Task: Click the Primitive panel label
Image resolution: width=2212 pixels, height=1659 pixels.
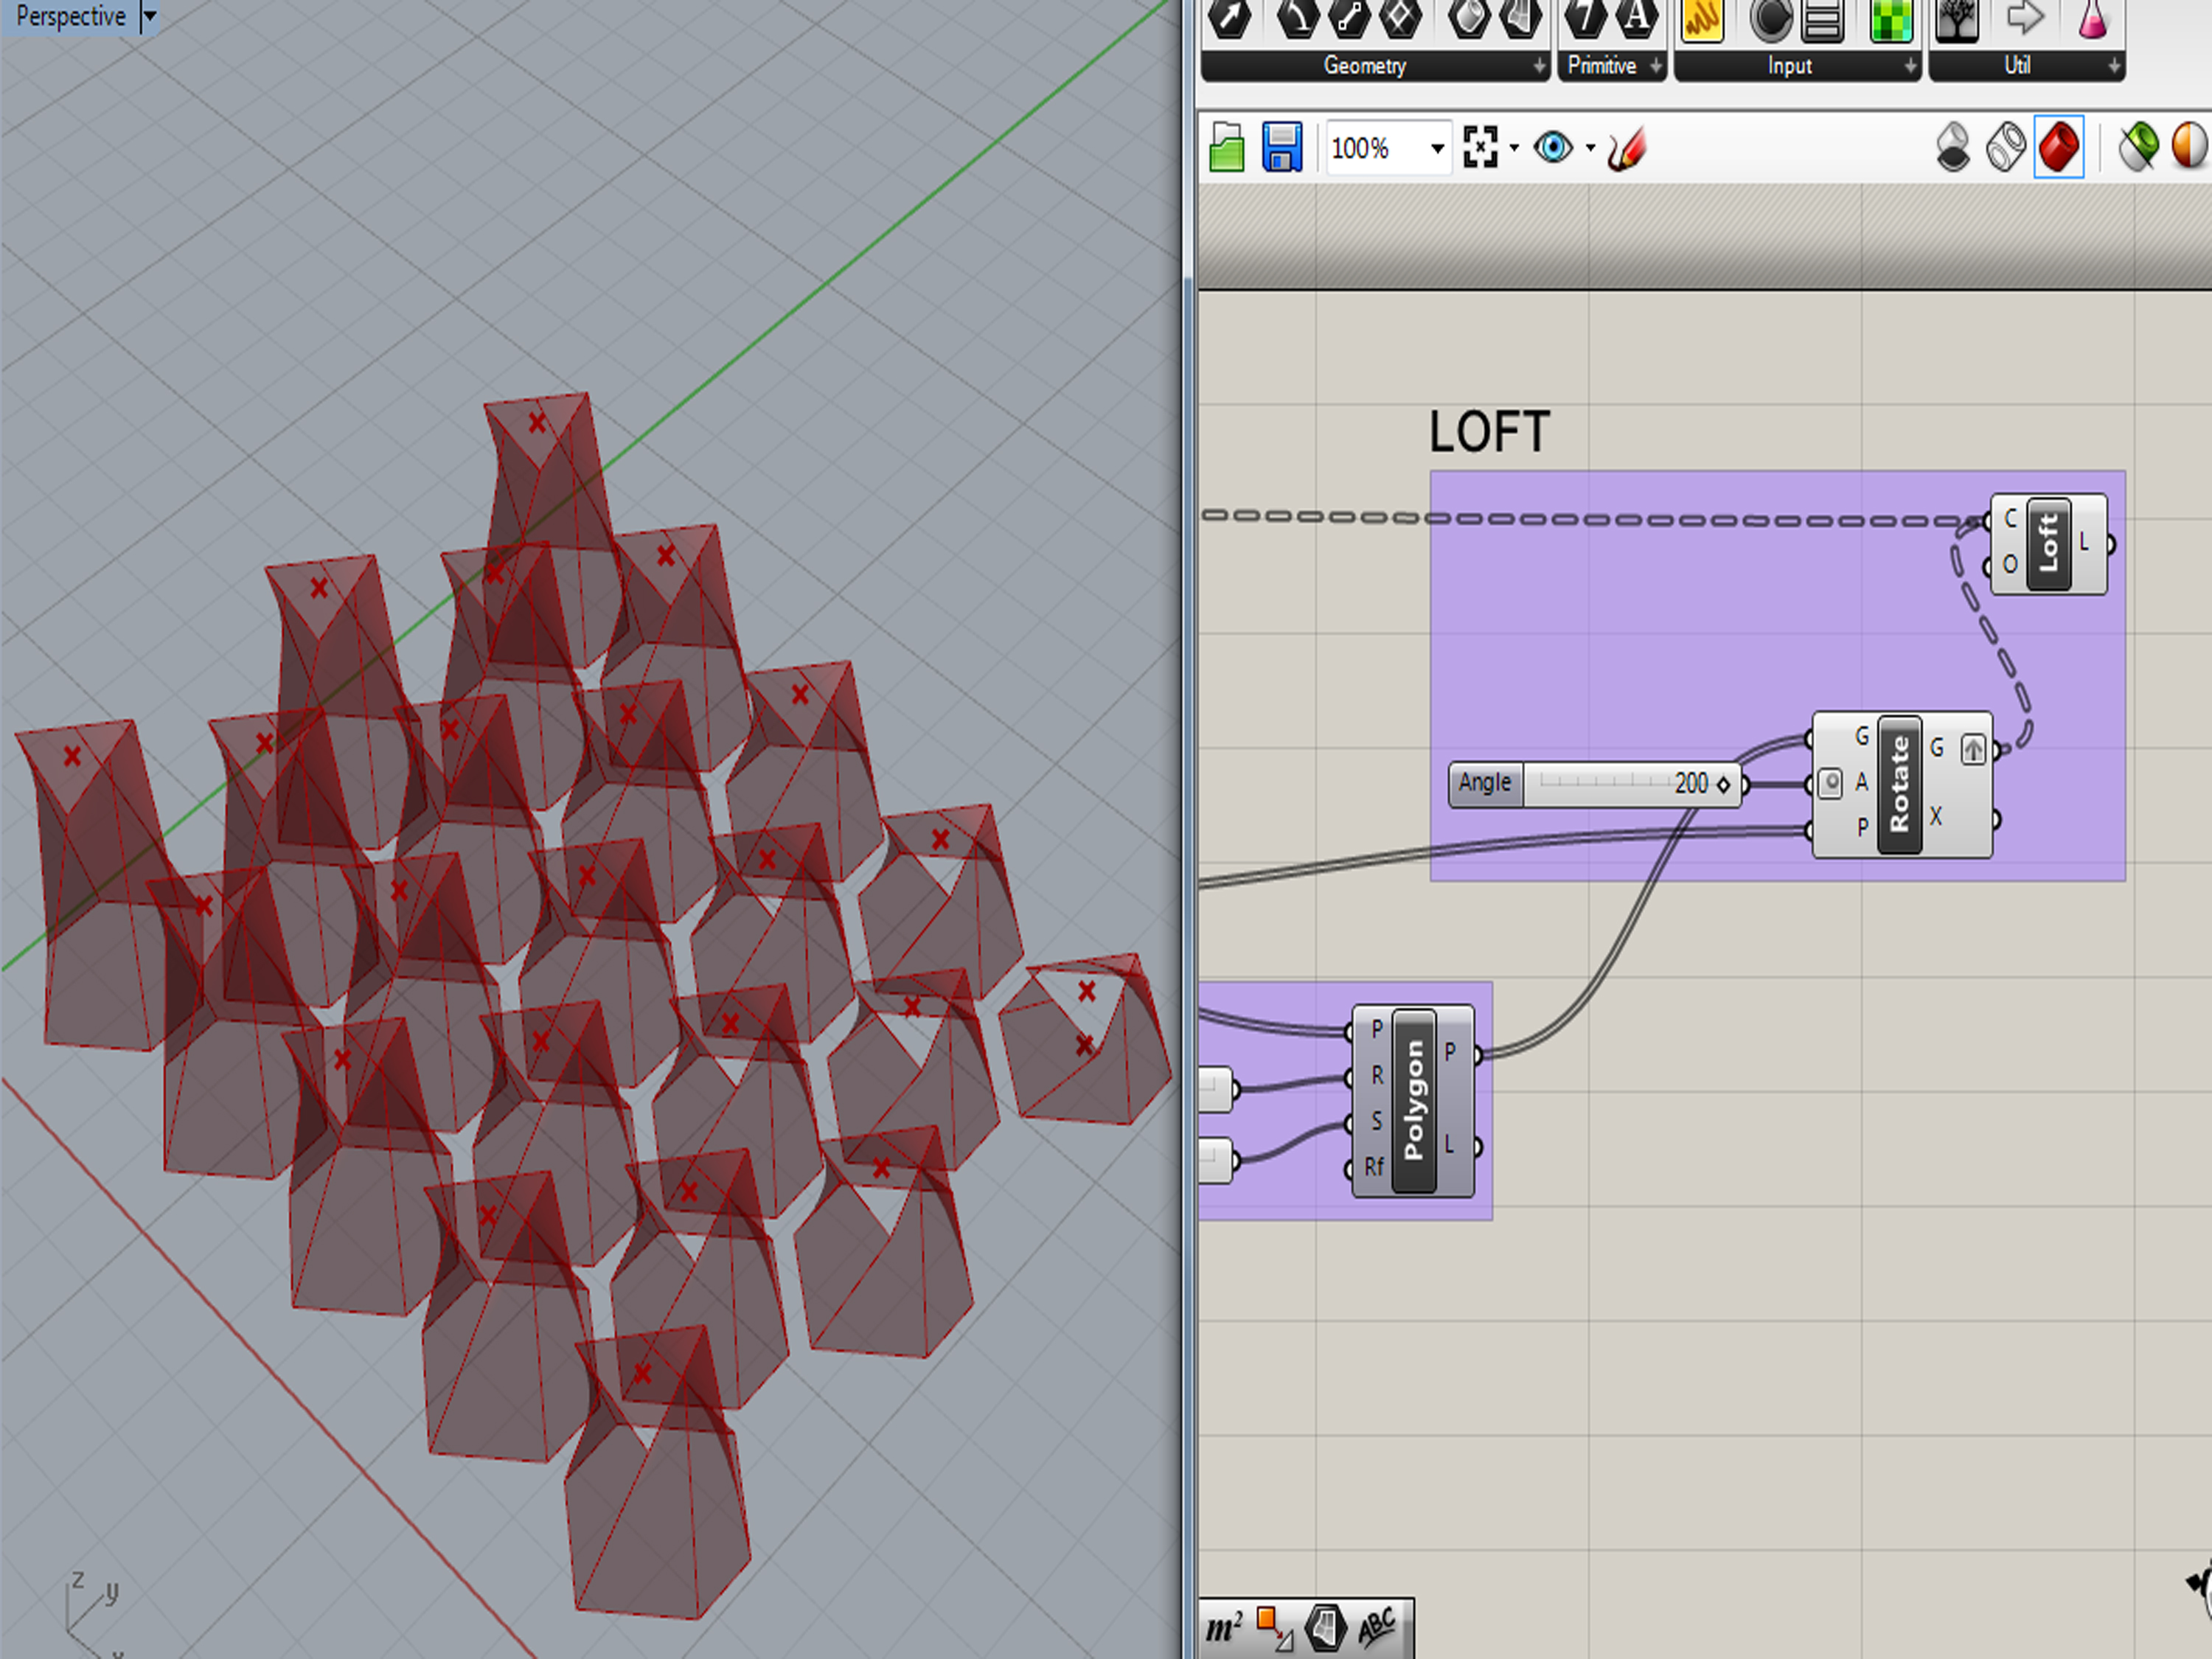Action: [1602, 66]
